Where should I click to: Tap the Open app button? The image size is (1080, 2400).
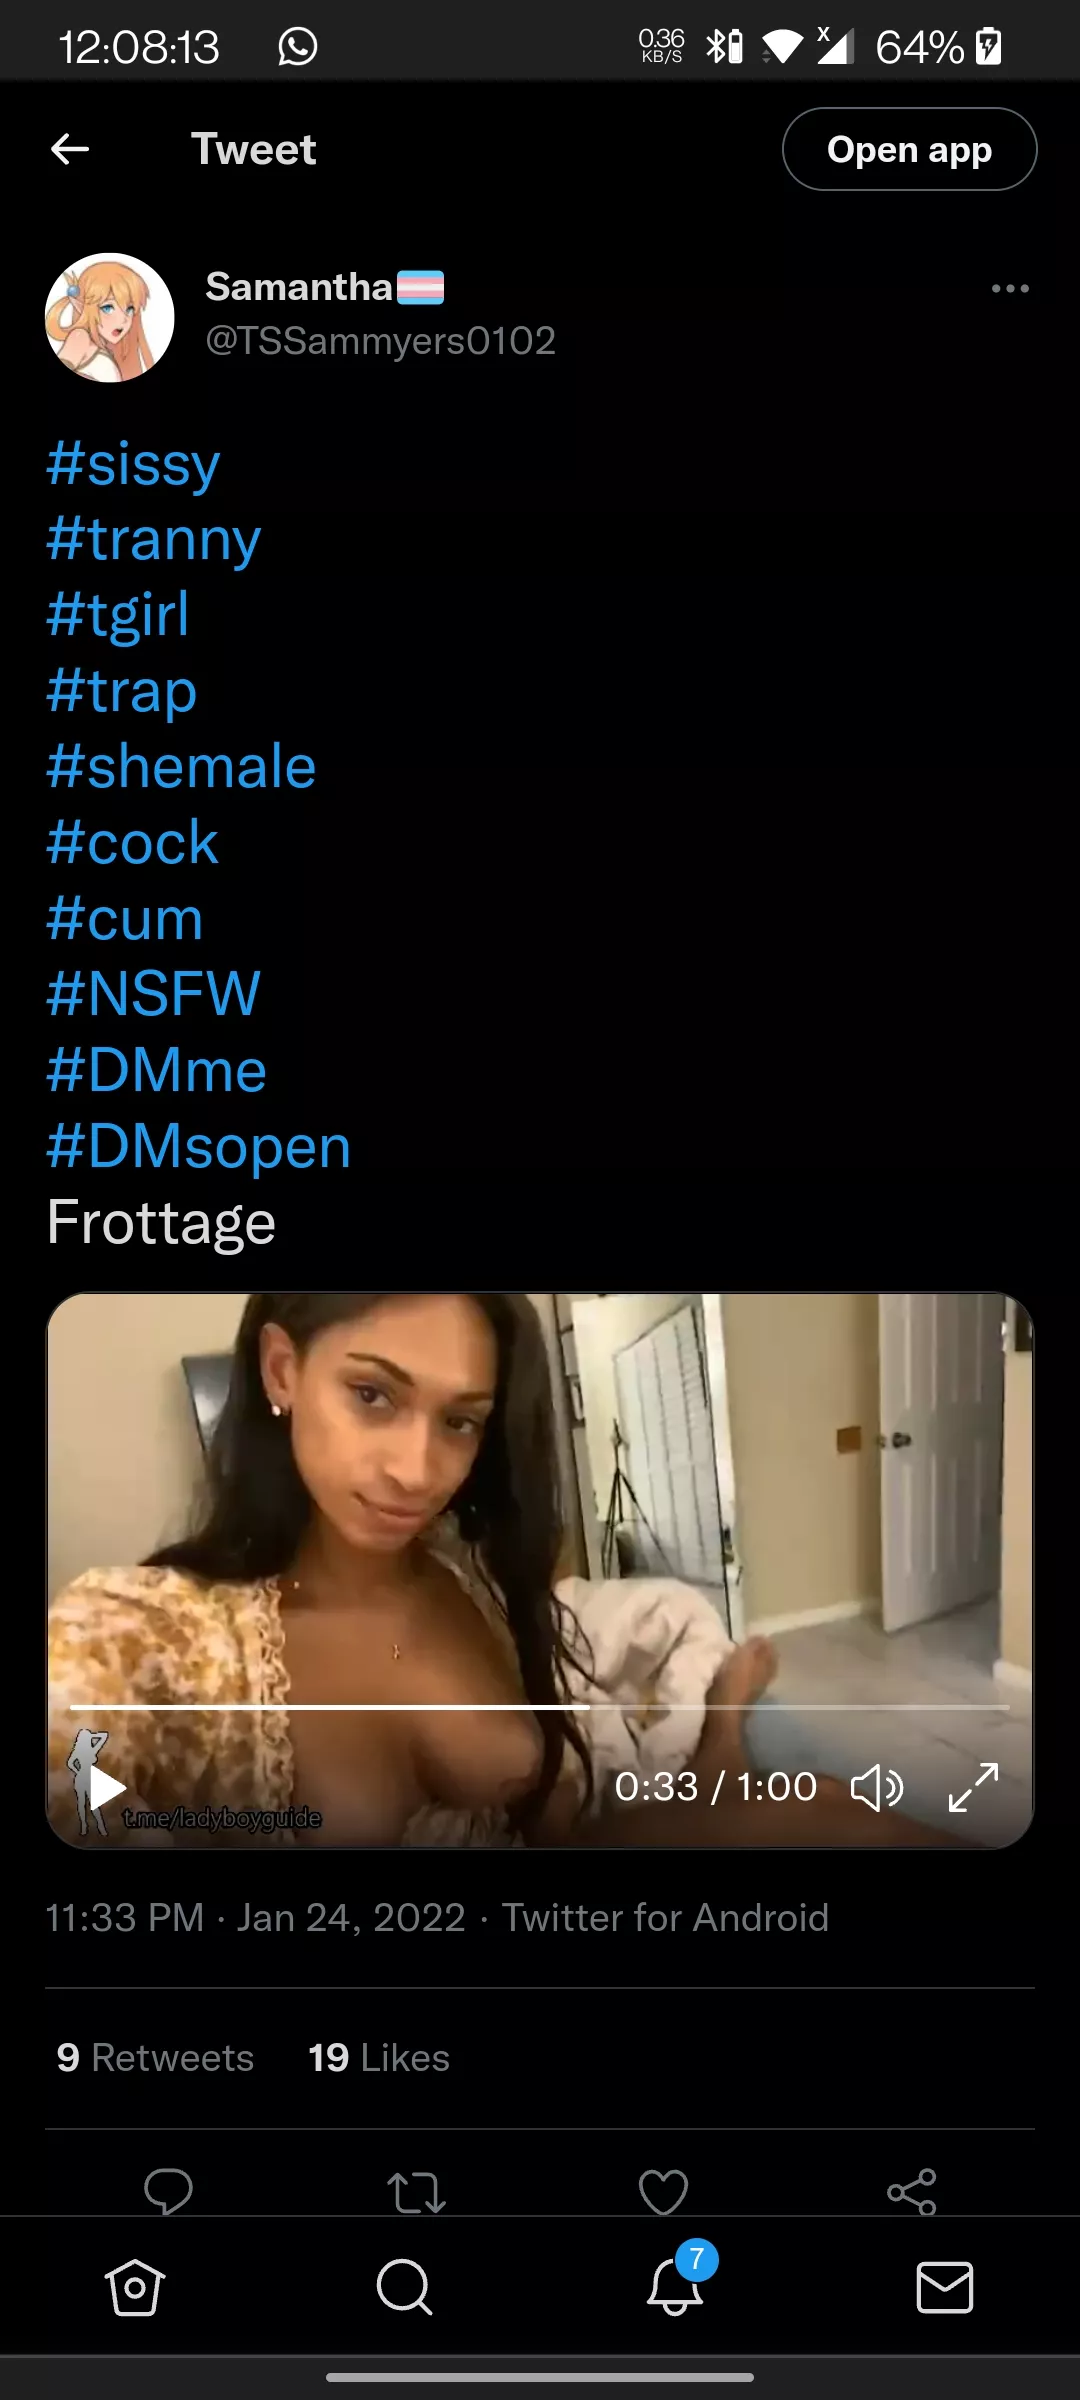[x=909, y=149]
